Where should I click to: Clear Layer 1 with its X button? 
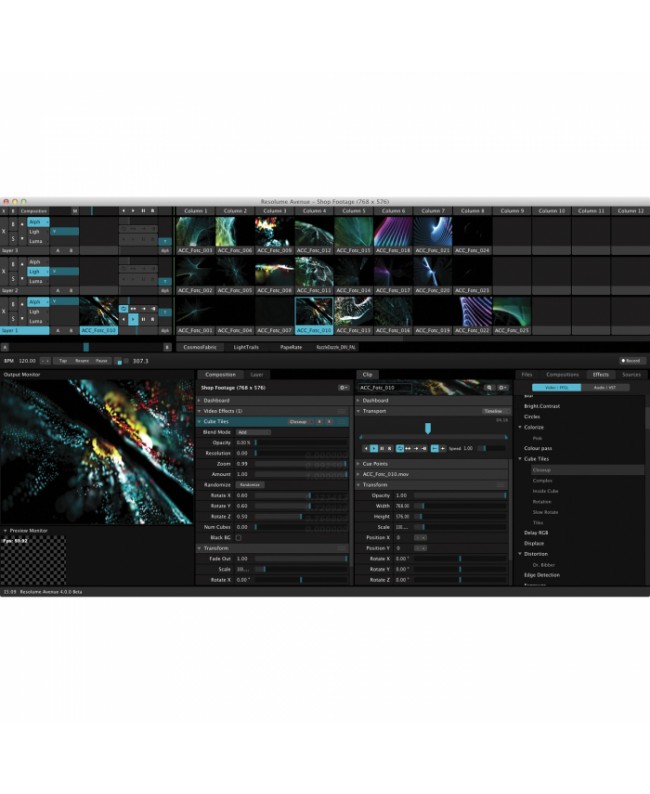[x=4, y=311]
